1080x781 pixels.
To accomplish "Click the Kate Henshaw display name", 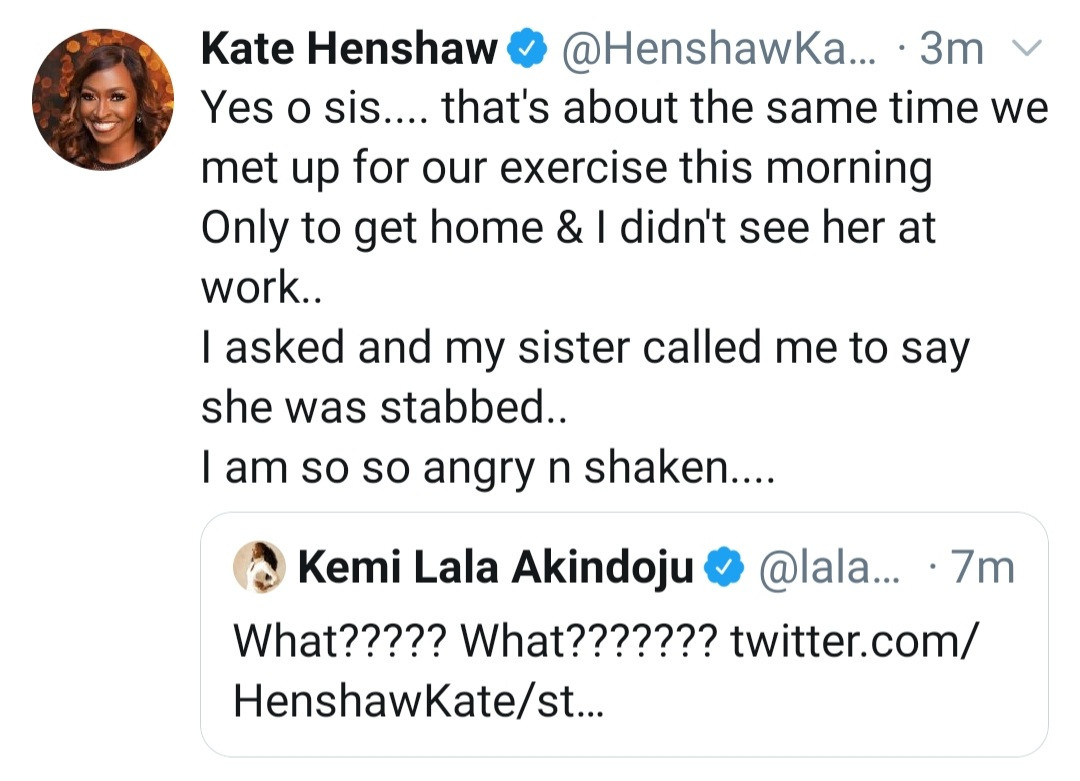I will [x=349, y=50].
